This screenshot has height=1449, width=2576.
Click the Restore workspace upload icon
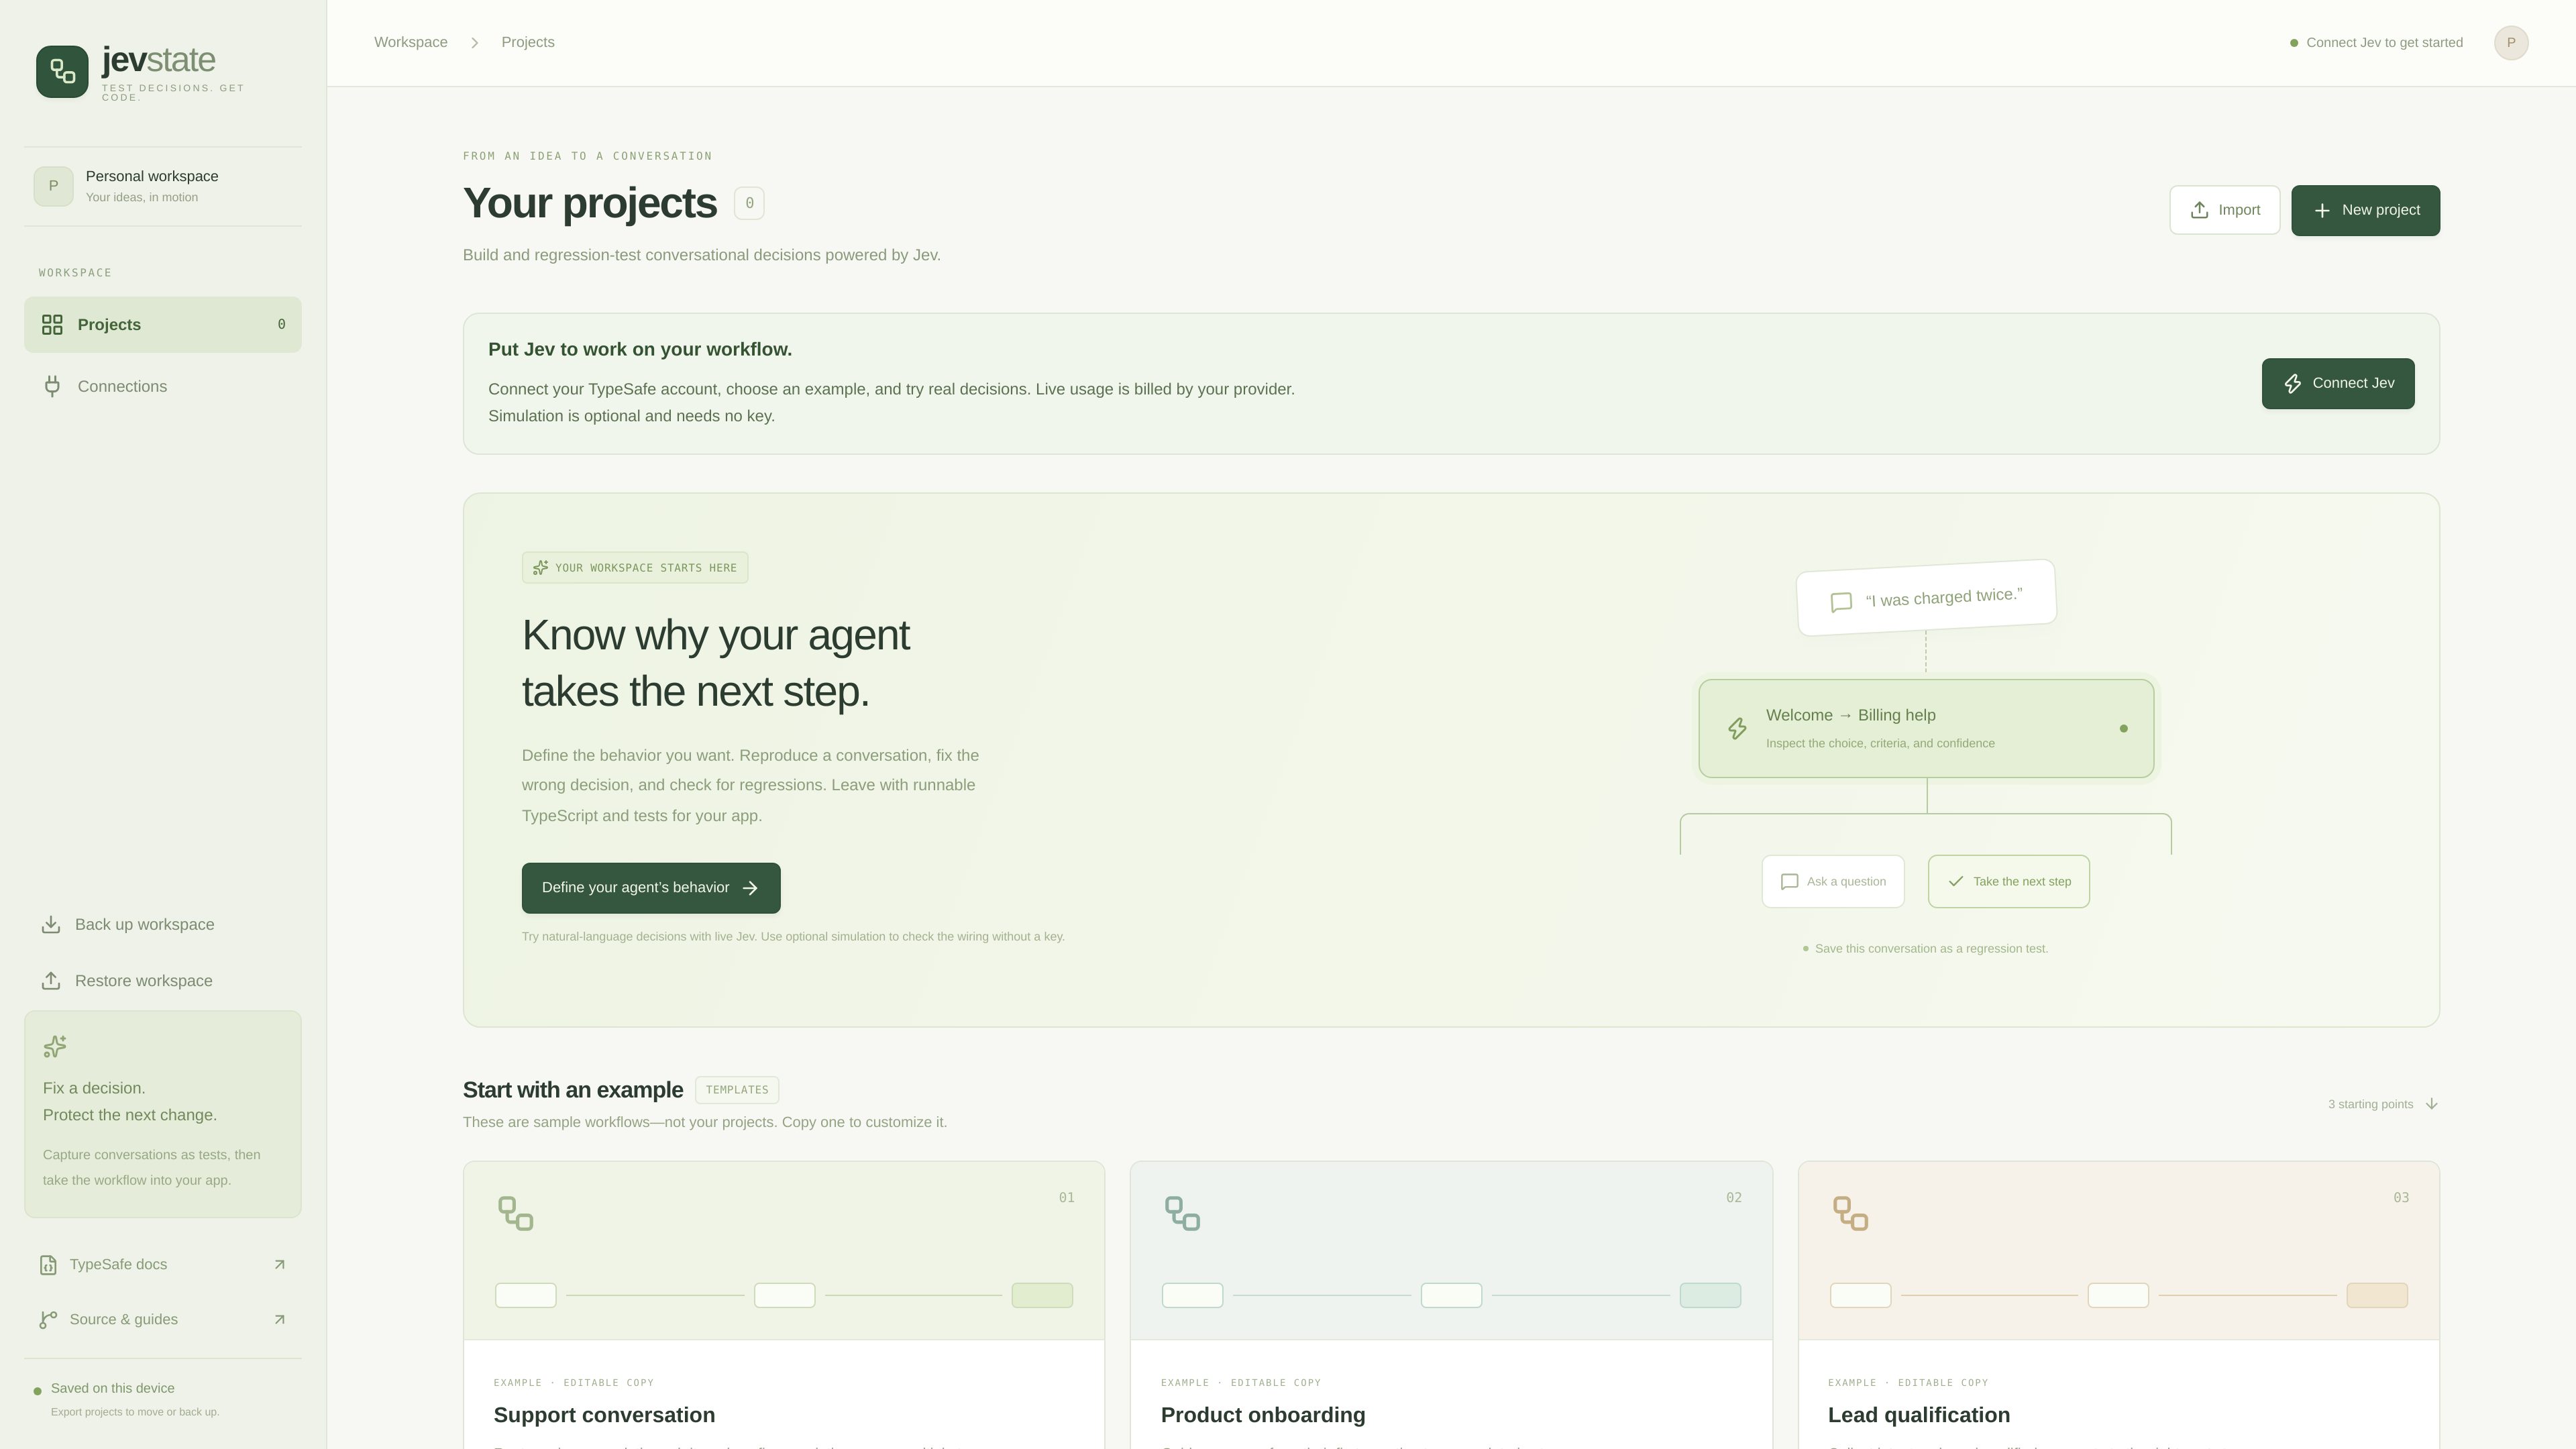(x=51, y=981)
